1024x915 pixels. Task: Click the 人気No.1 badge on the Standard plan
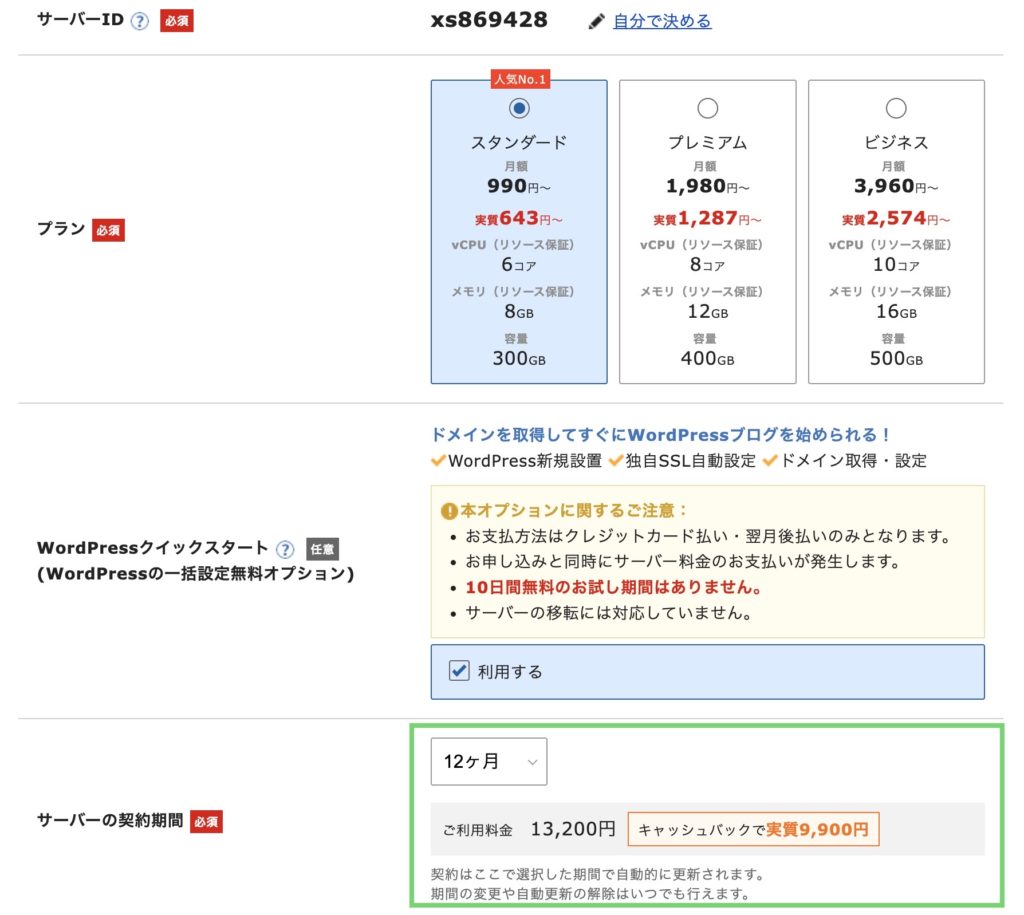pyautogui.click(x=519, y=79)
